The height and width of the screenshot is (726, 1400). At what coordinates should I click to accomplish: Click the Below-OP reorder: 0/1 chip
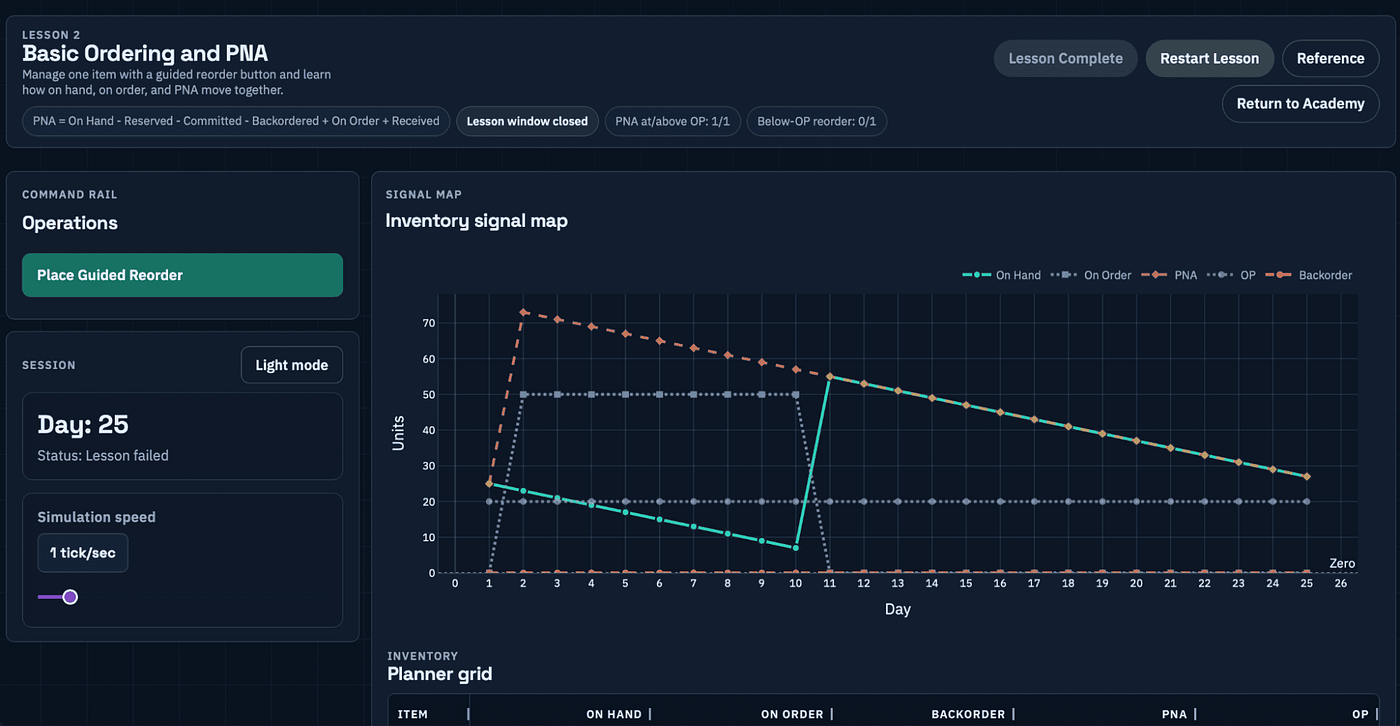[816, 121]
